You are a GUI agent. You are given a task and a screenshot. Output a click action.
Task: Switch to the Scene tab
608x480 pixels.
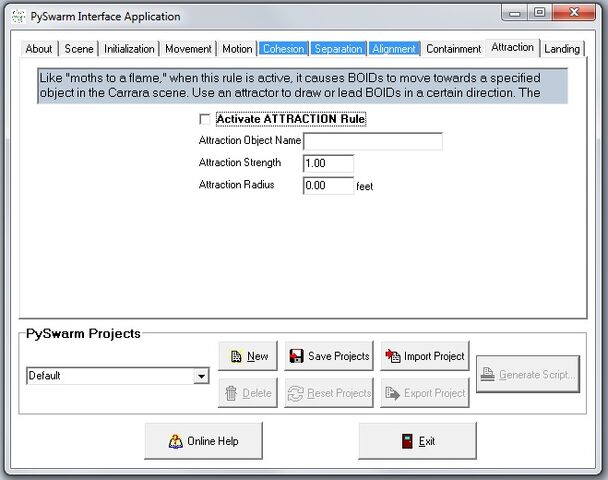pos(79,49)
